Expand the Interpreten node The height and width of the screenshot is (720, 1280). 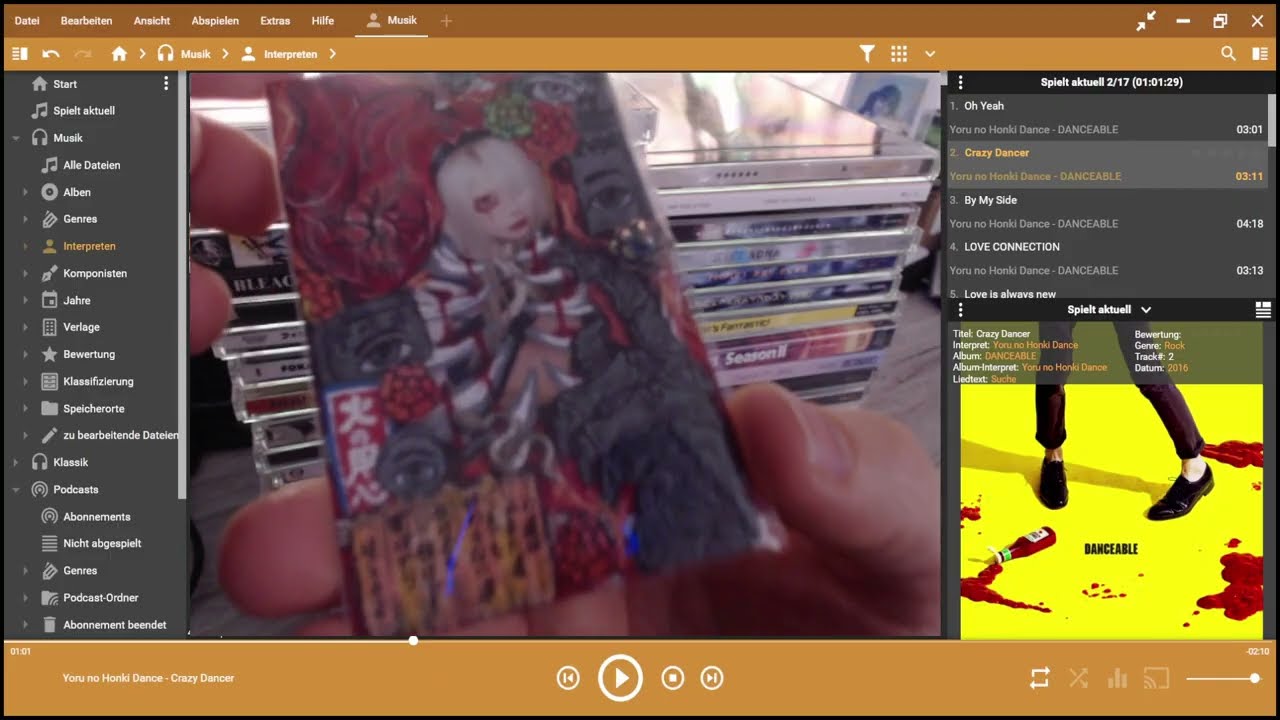[x=25, y=246]
